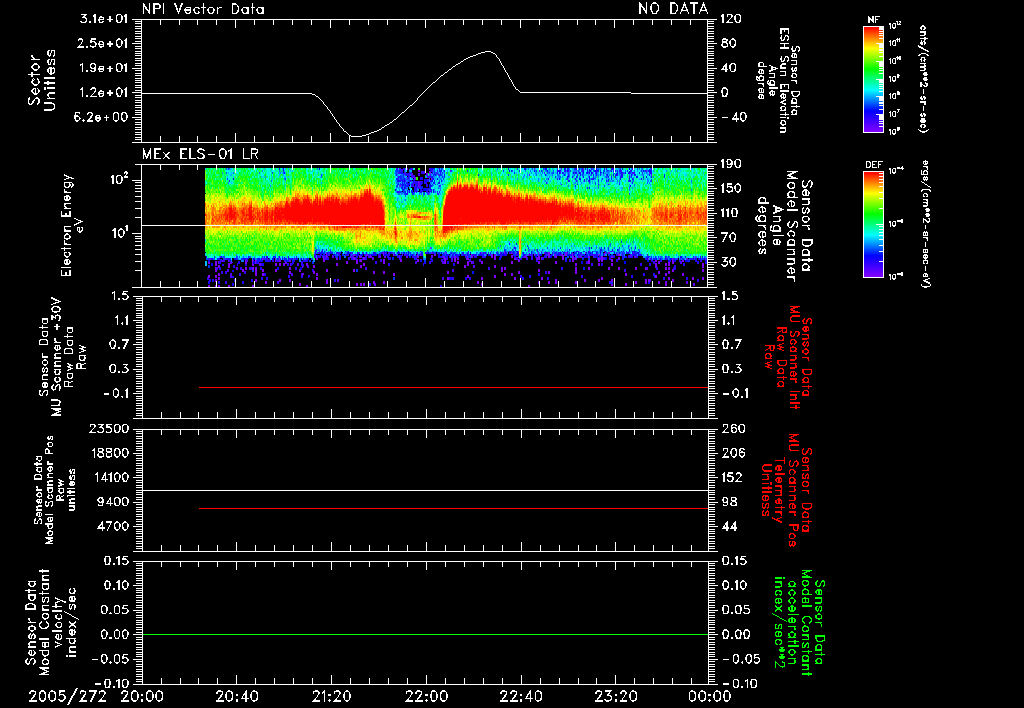Click the 'Electron Energy eV' axis label
This screenshot has height=708, width=1024.
pyautogui.click(x=73, y=225)
